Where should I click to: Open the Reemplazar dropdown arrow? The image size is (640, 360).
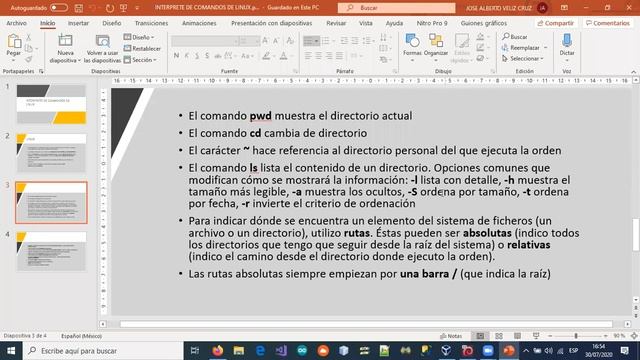[546, 48]
